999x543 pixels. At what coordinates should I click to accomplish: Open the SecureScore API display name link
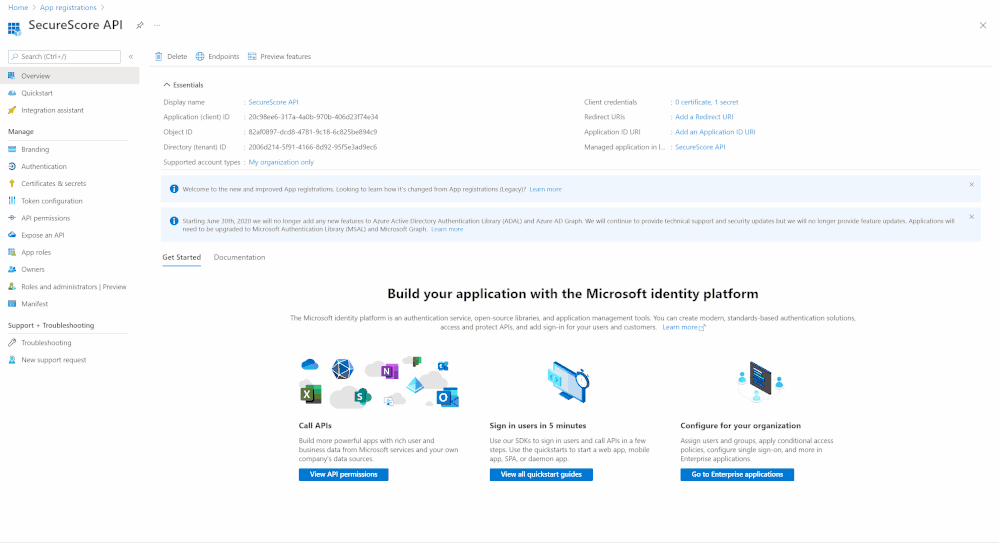point(273,102)
